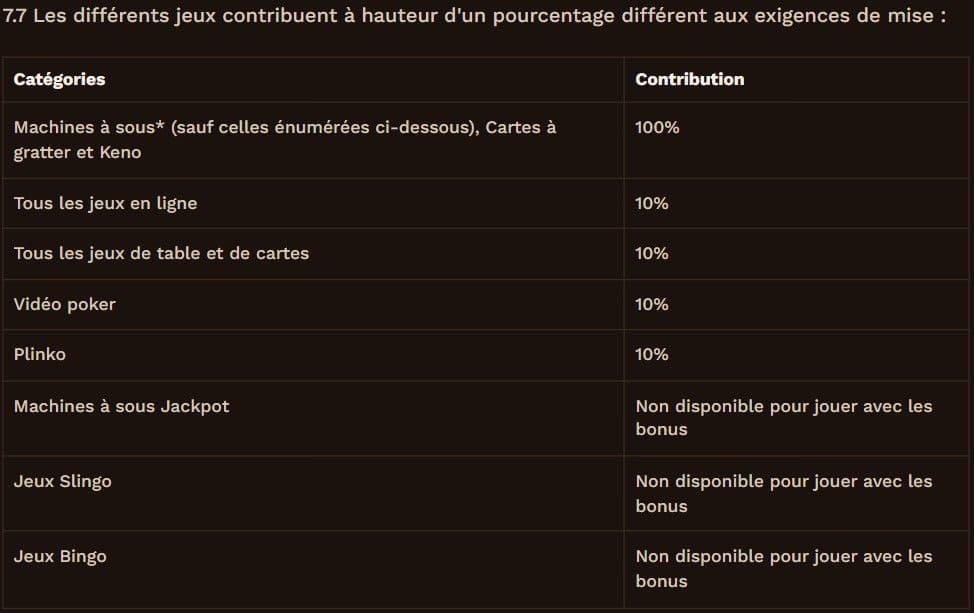The width and height of the screenshot is (974, 613).
Task: Select the Plinko category cell
Action: [x=40, y=354]
